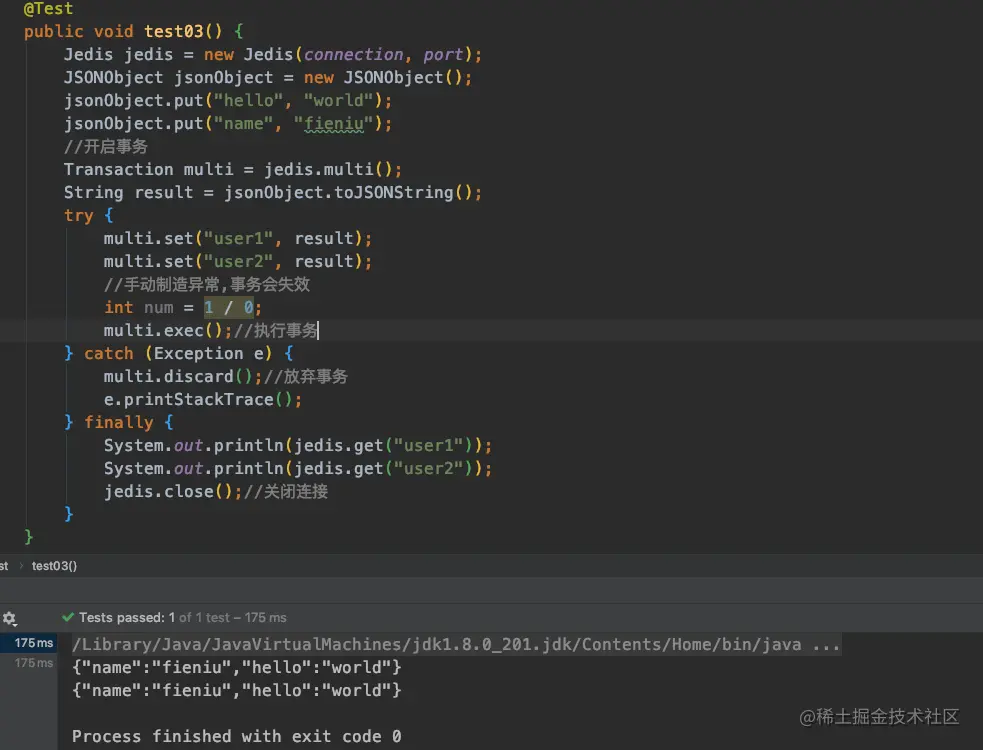Screen dimensions: 983x750
Task: Click the //手动制造异常 comment line
Action: [207, 285]
